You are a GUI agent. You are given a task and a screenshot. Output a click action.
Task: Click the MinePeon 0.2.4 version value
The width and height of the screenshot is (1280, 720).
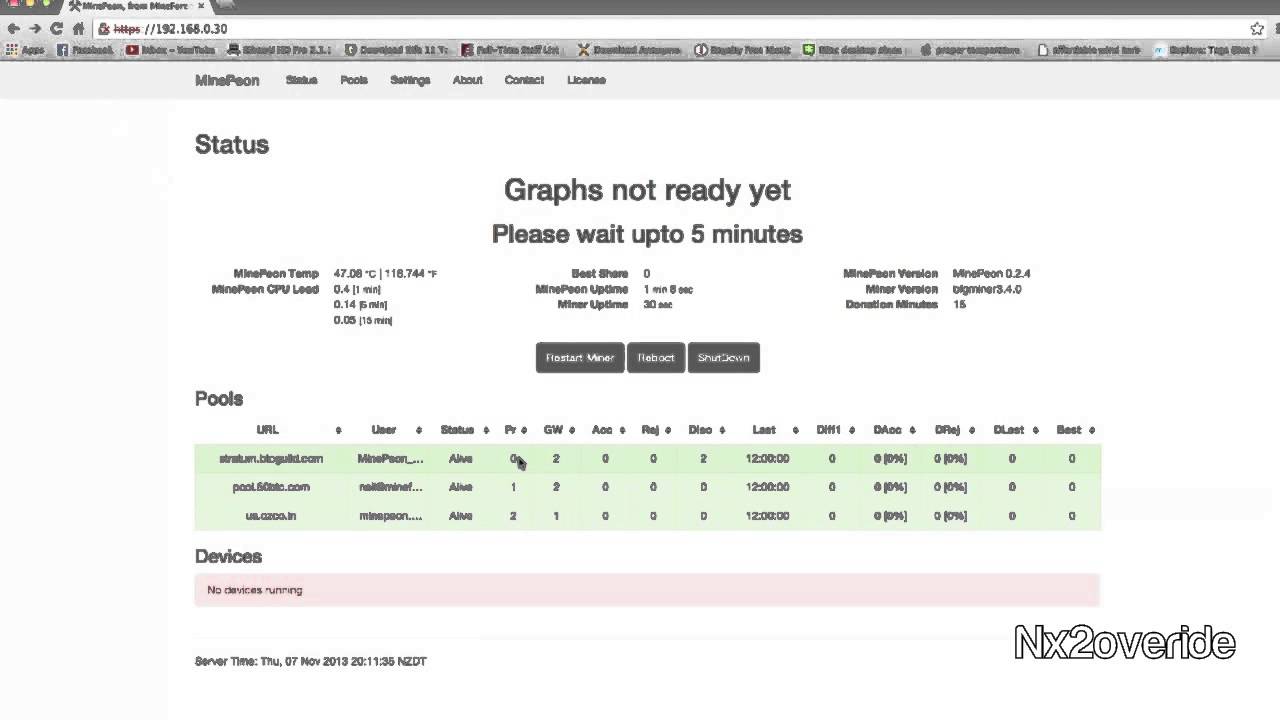[x=991, y=273]
